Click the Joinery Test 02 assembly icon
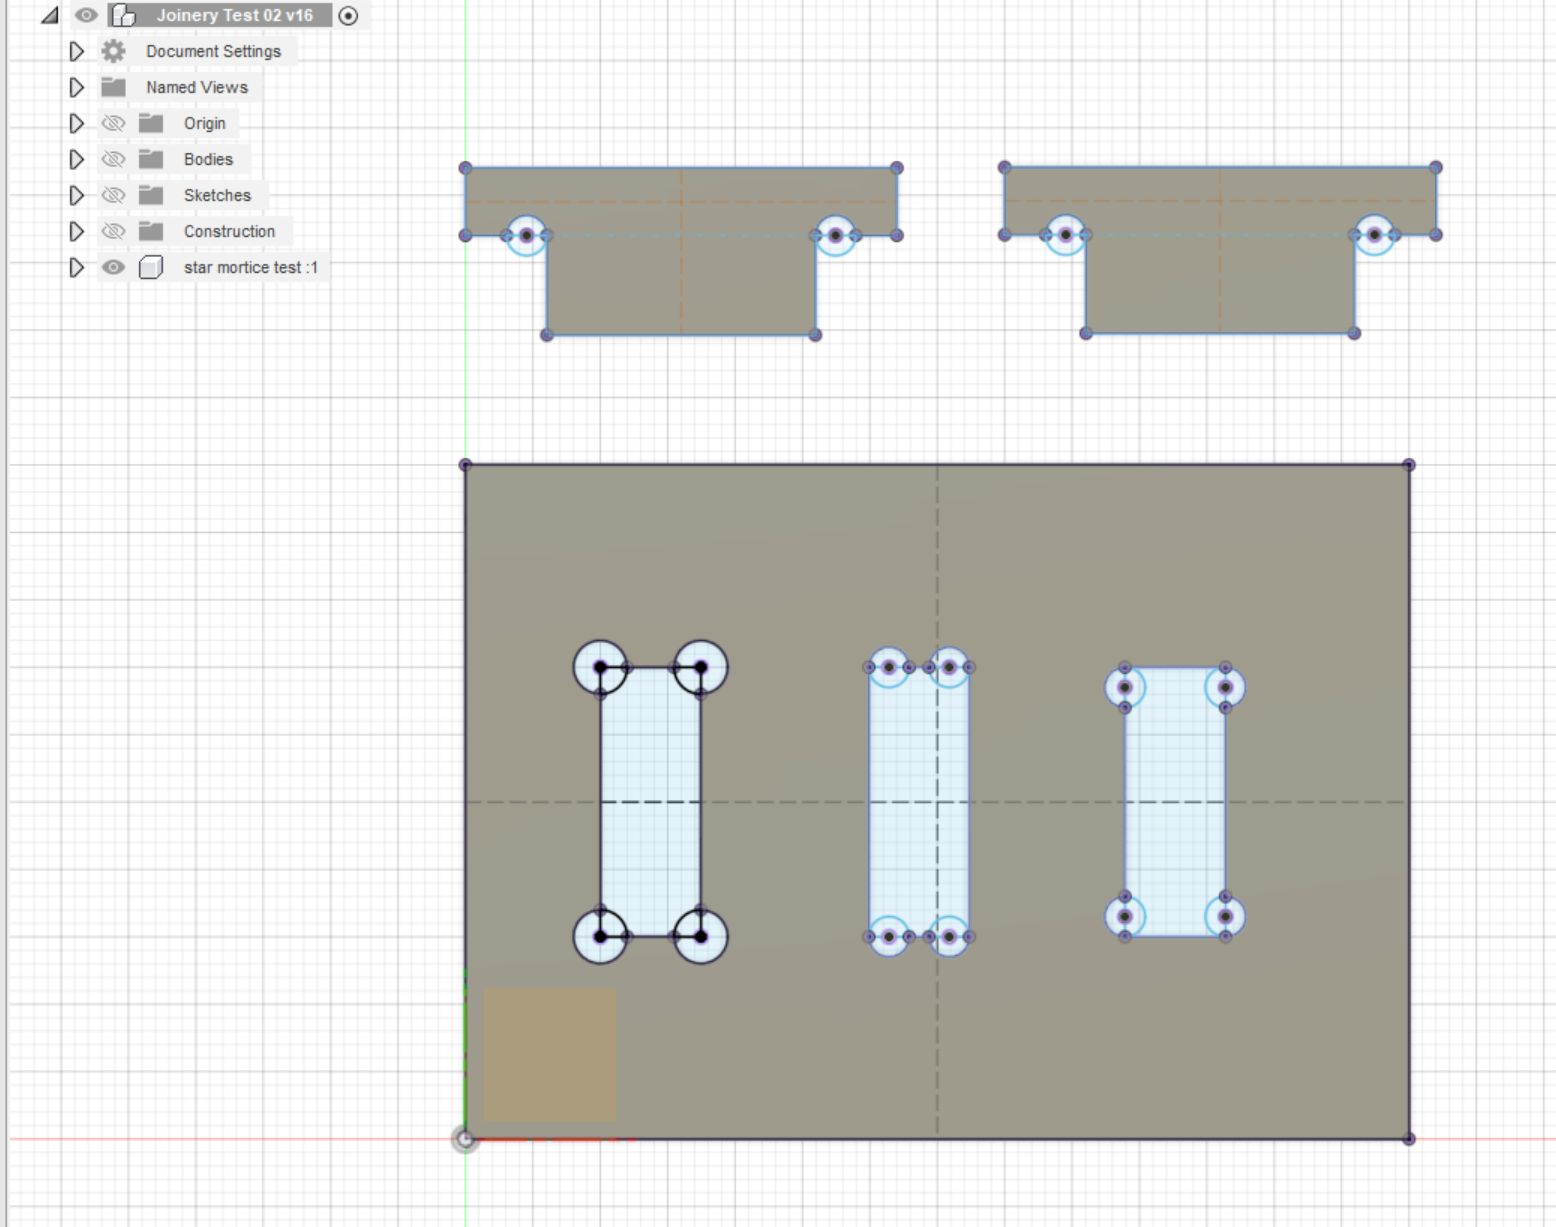The width and height of the screenshot is (1556, 1227). [123, 15]
